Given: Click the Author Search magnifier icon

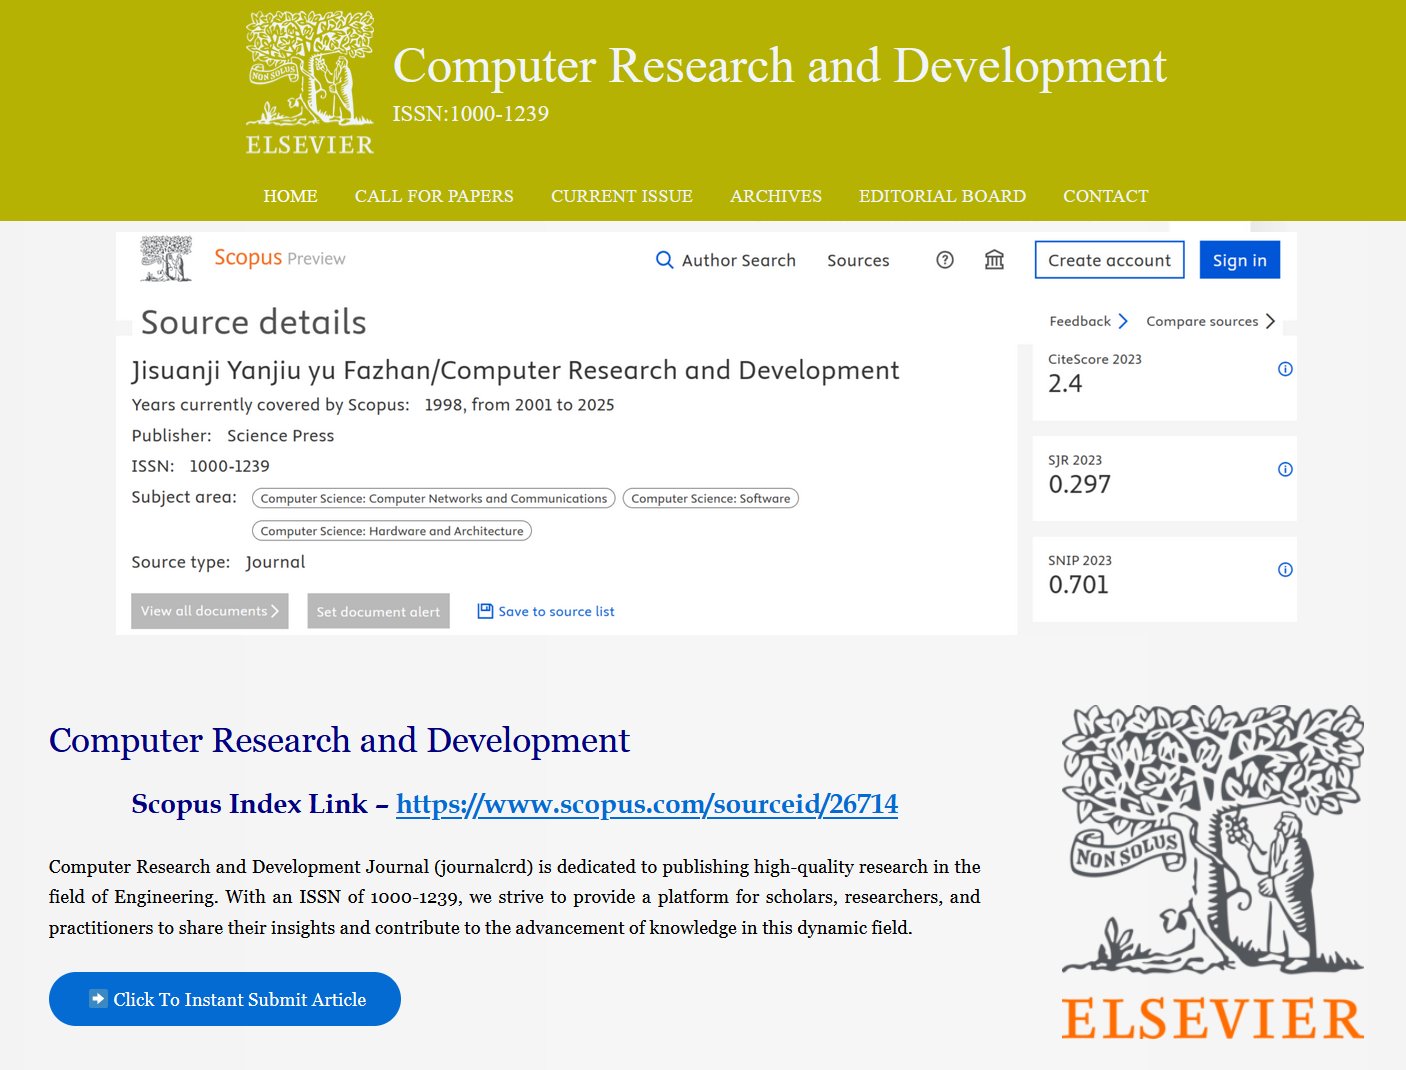Looking at the screenshot, I should click(x=664, y=260).
